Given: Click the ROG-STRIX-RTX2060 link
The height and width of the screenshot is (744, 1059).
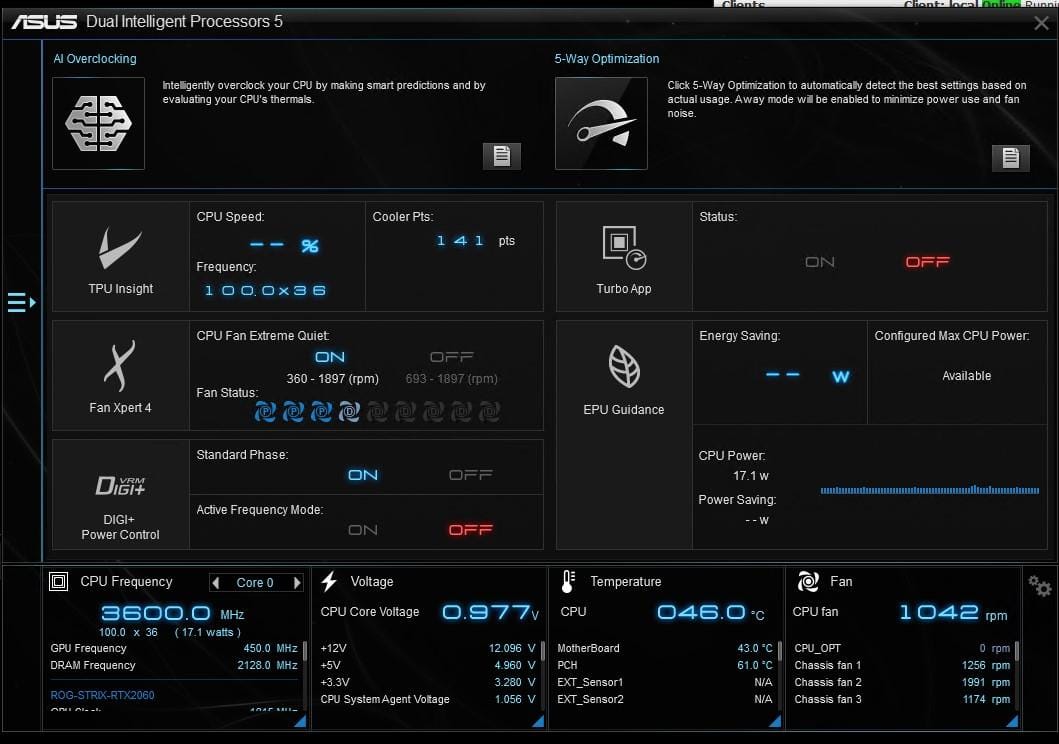Looking at the screenshot, I should pyautogui.click(x=102, y=695).
